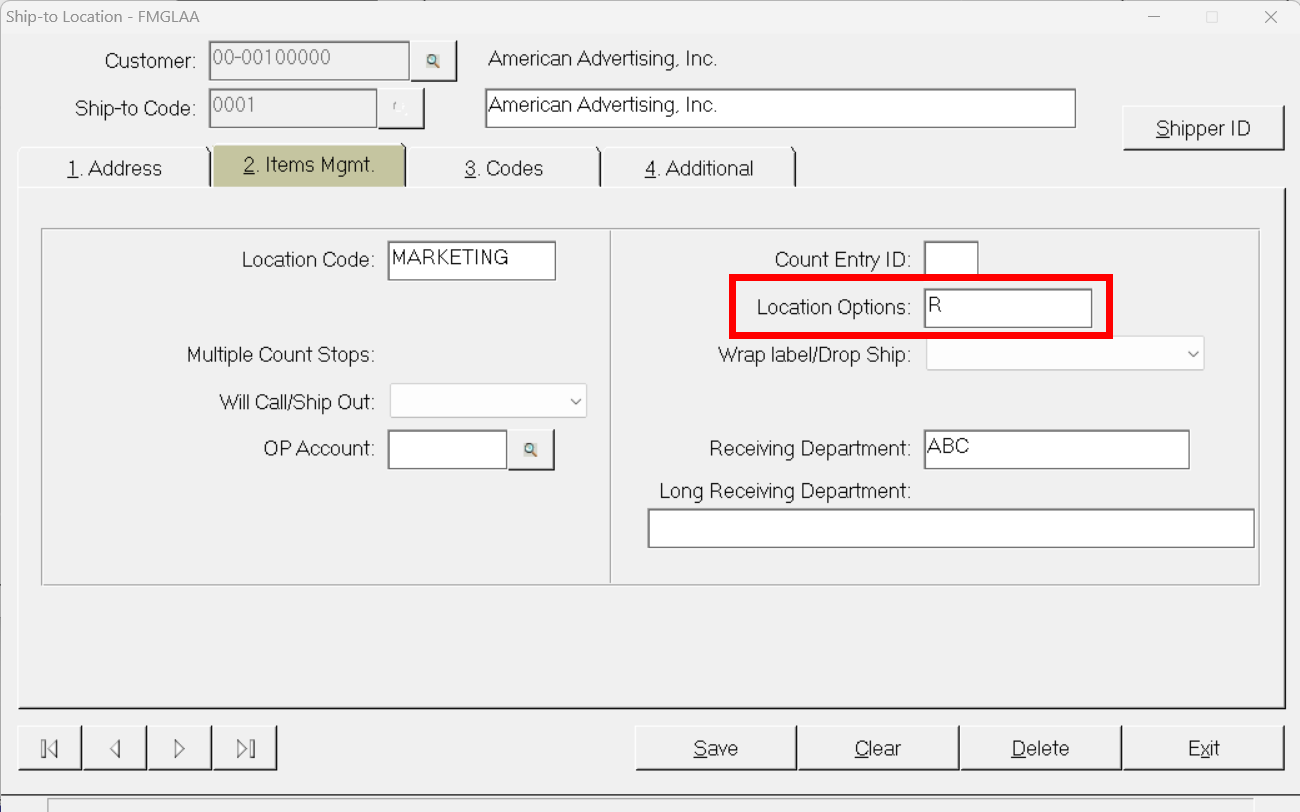
Task: Click into the Long Receiving Department field
Action: (951, 528)
